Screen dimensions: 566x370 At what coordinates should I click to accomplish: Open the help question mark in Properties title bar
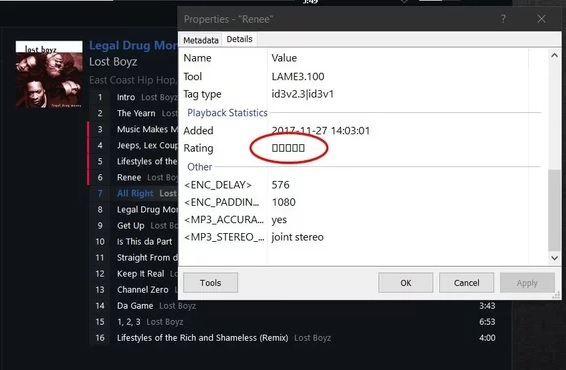click(x=503, y=19)
